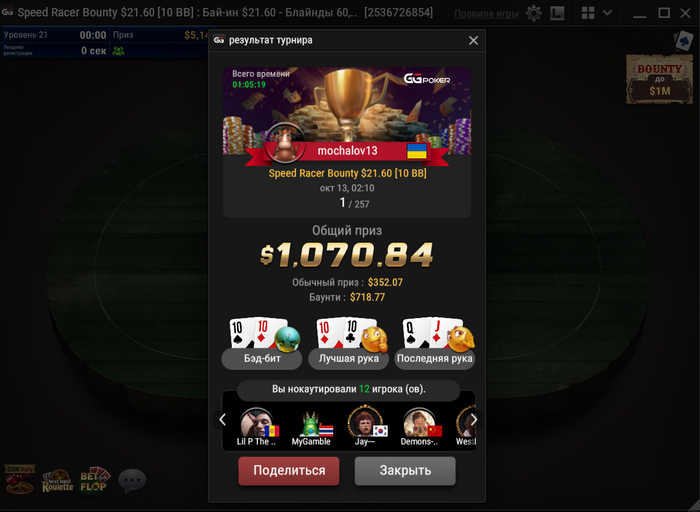
Task: Show previous knocked-out players with left arrow
Action: (x=223, y=420)
